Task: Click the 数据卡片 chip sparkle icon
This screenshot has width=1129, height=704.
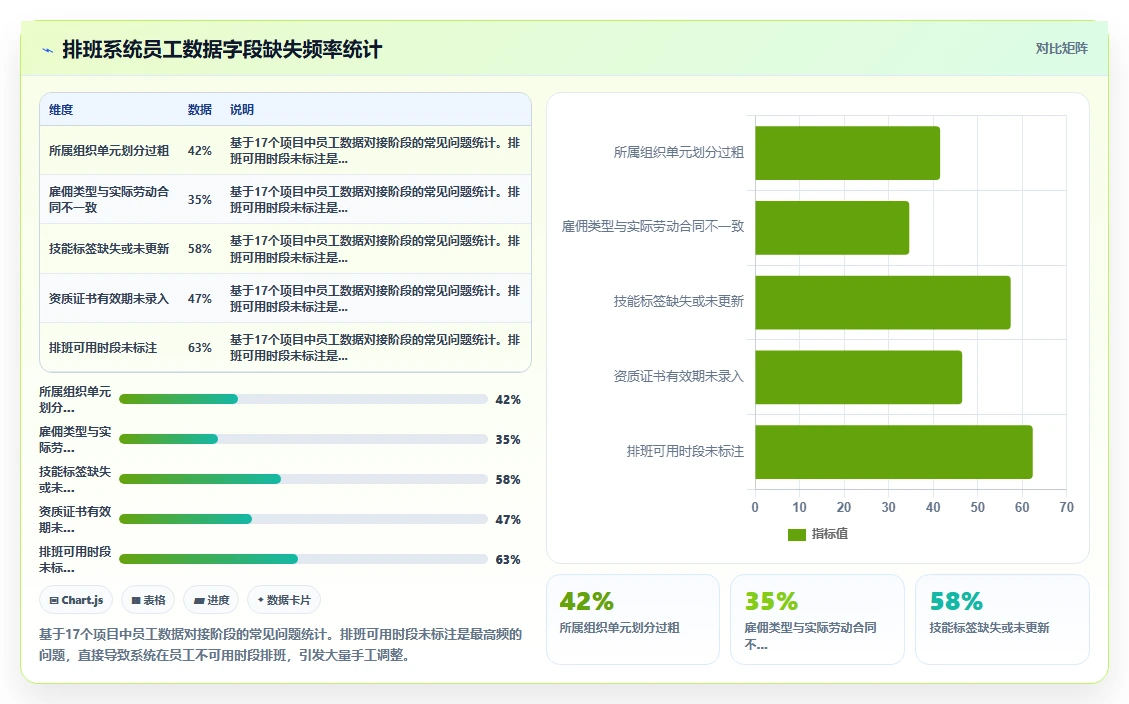Action: click(x=261, y=600)
